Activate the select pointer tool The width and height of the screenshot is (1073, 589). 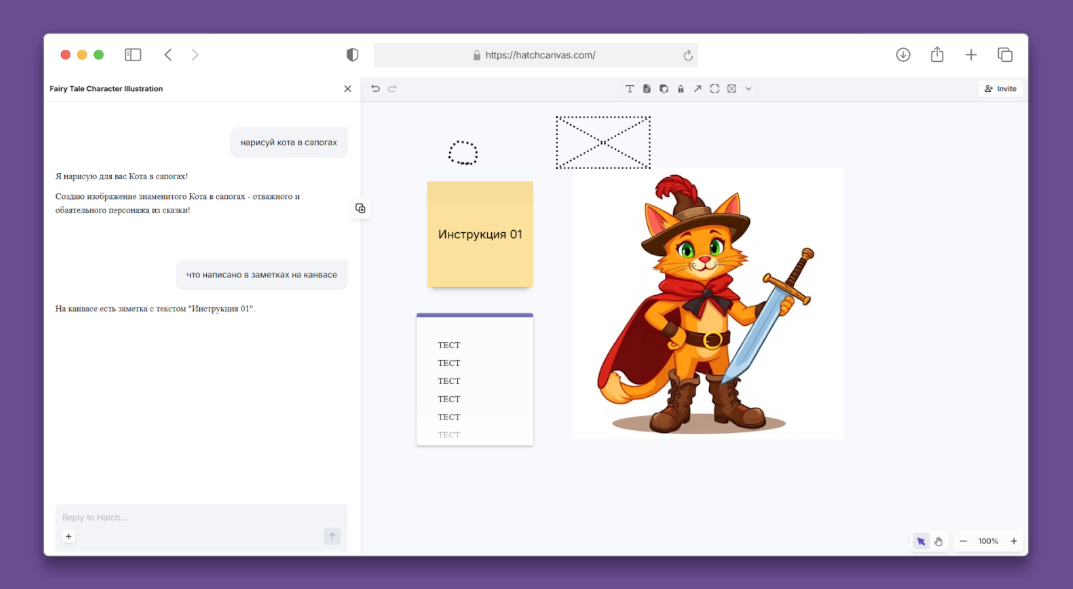pyautogui.click(x=921, y=541)
